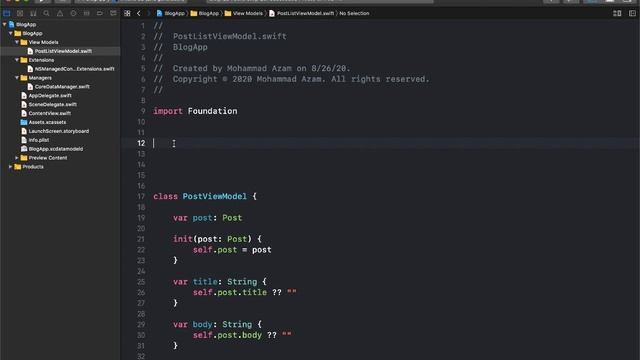Select the Assets.xcassets catalog icon
The width and height of the screenshot is (640, 360).
tap(24, 122)
